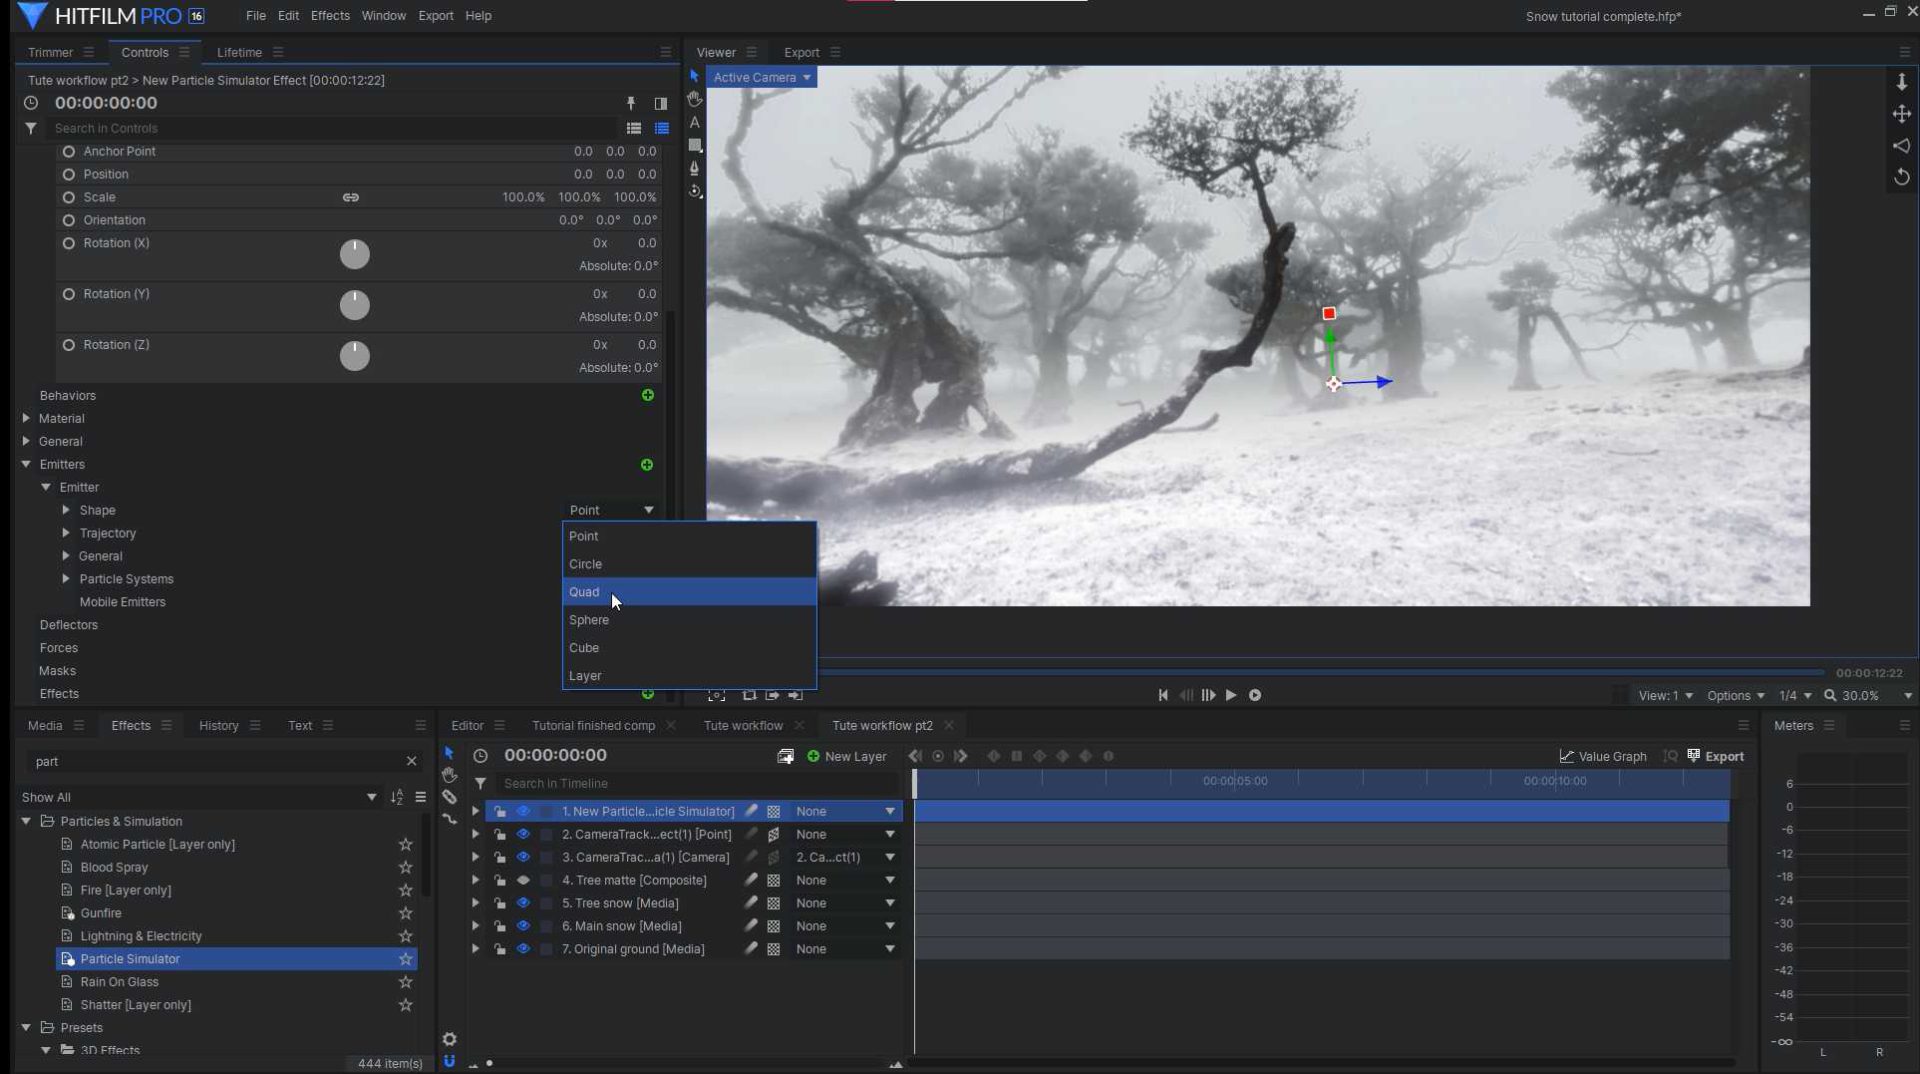Toggle Scale link proportions icon
This screenshot has height=1074, width=1920.
point(350,197)
